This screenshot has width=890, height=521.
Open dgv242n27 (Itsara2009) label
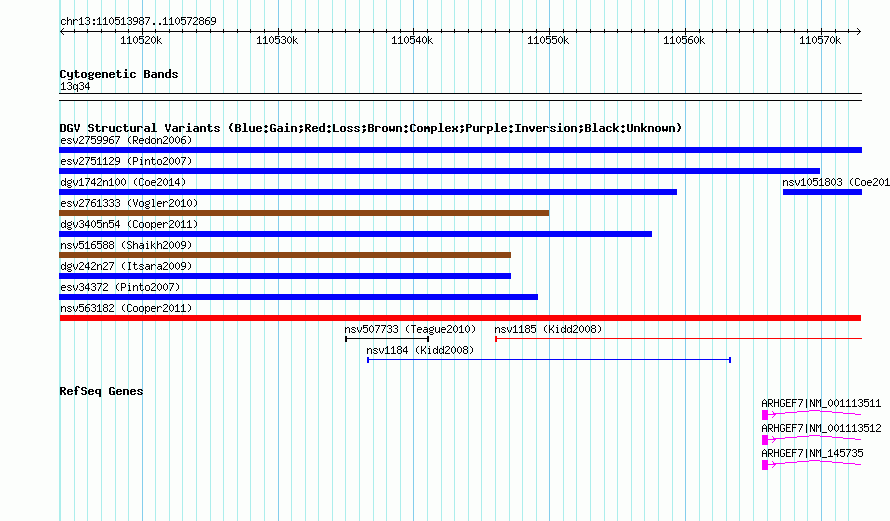[126, 266]
